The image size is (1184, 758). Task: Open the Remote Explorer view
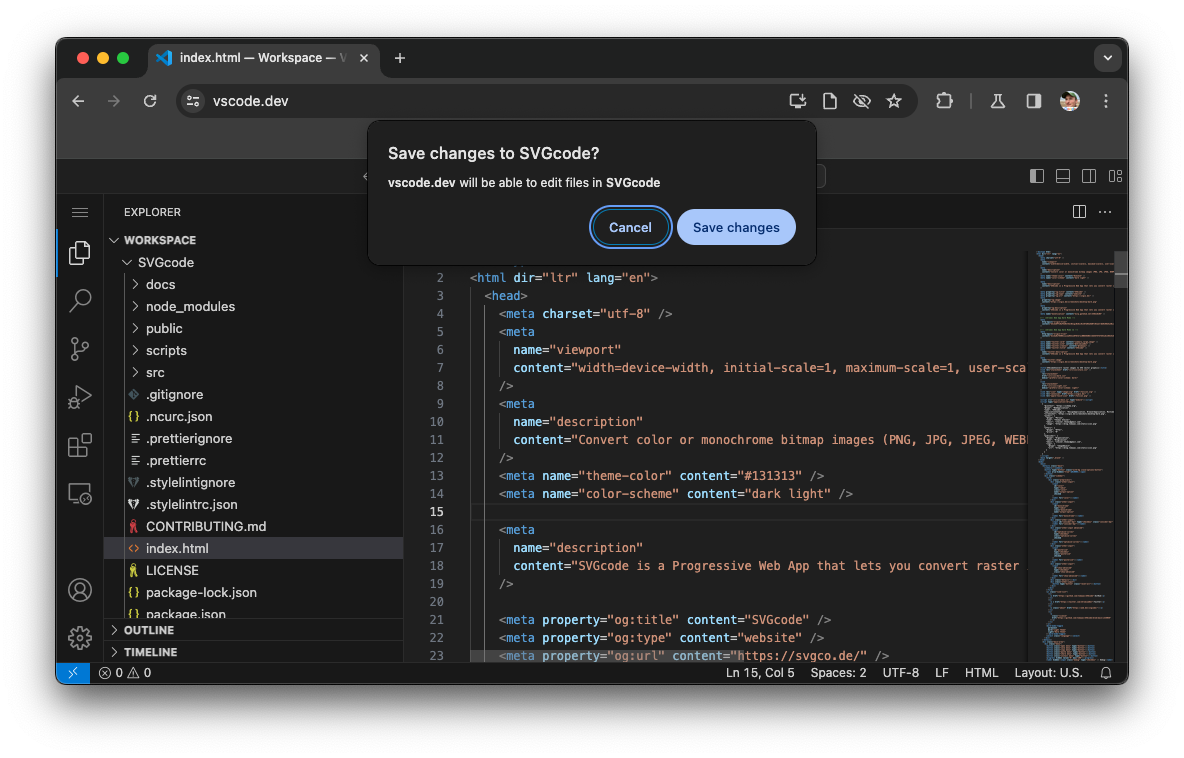(x=80, y=493)
